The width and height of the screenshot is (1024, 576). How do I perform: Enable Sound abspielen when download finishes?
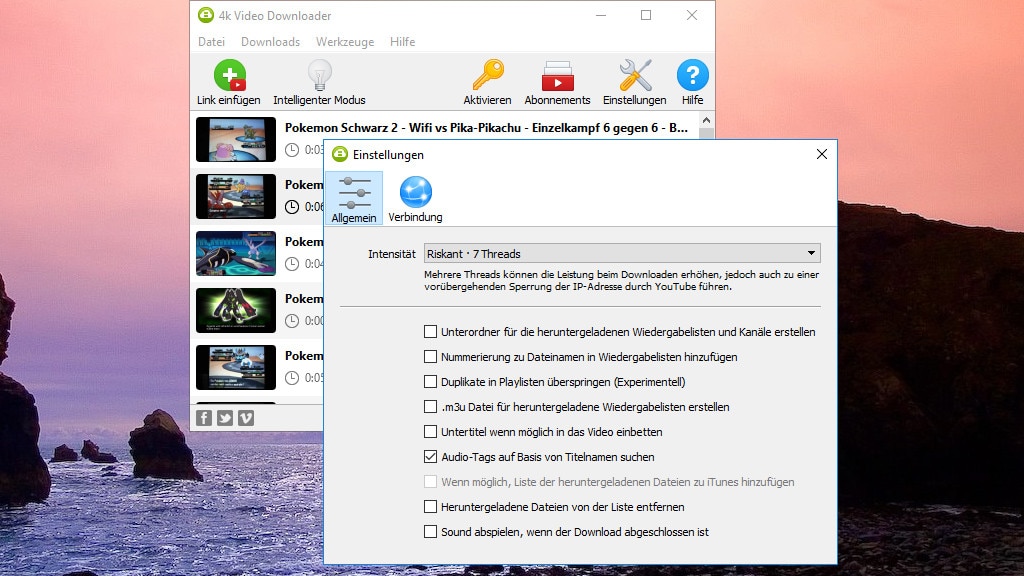coord(430,532)
